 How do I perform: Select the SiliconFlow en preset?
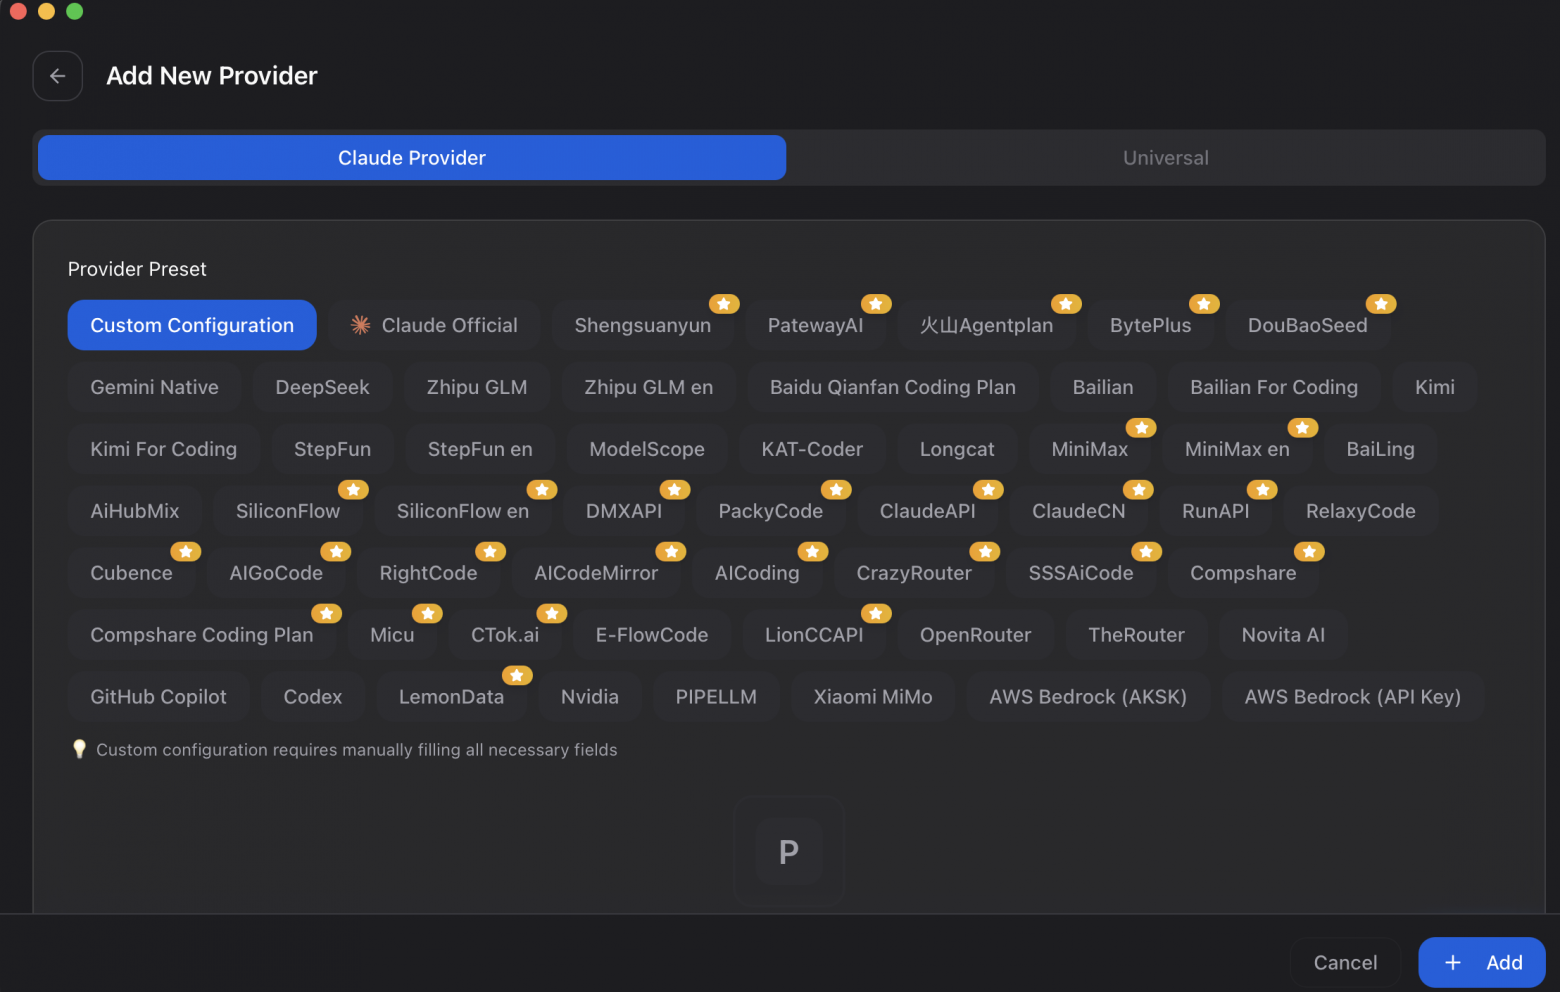point(463,511)
